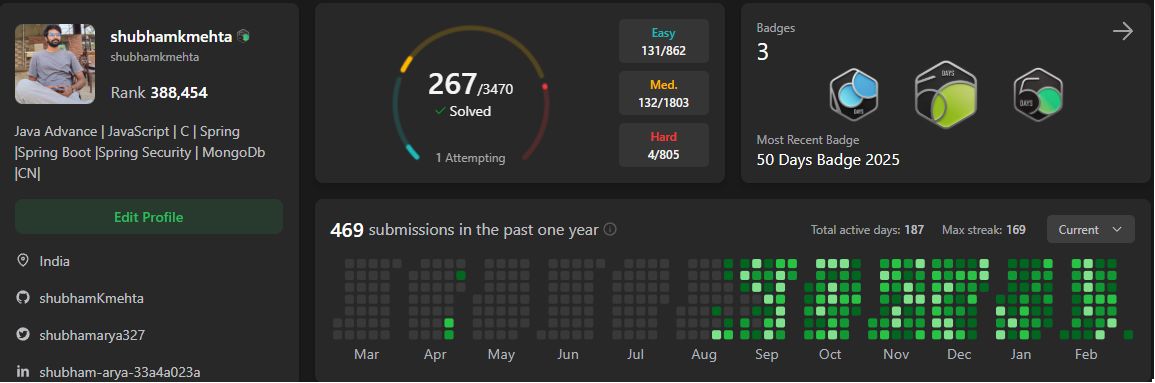
Task: Click the LinkedIn icon beside shubham-arya-33a4a023a
Action: click(x=23, y=371)
